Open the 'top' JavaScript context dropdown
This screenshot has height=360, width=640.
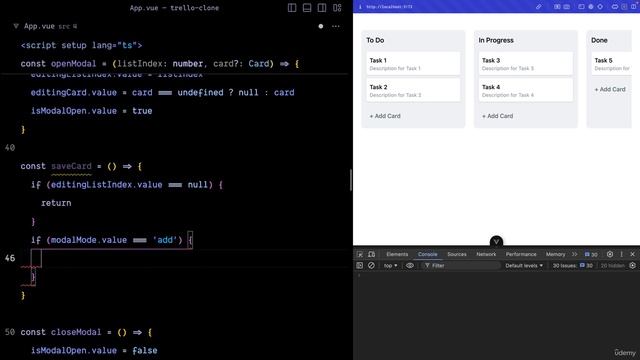click(390, 265)
